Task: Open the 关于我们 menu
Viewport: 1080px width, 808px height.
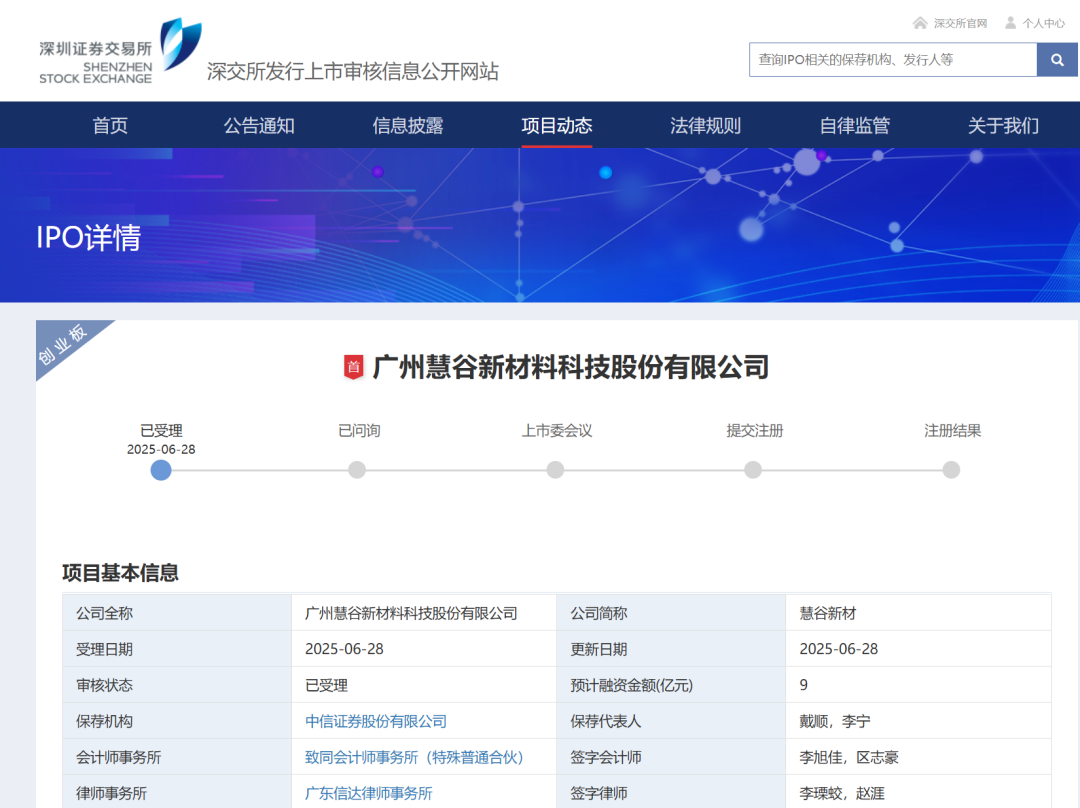Action: pyautogui.click(x=1003, y=125)
